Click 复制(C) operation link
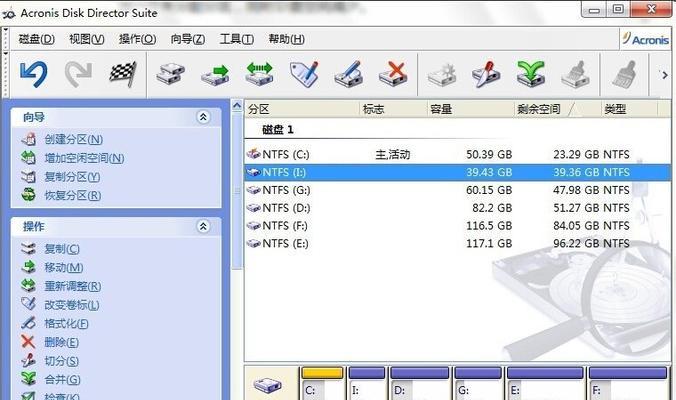The height and width of the screenshot is (400, 676). point(62,249)
